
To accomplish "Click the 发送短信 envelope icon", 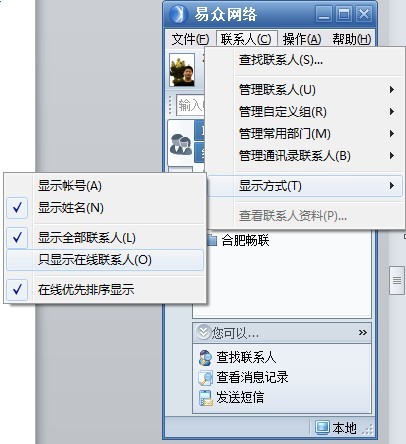I will click(x=206, y=398).
